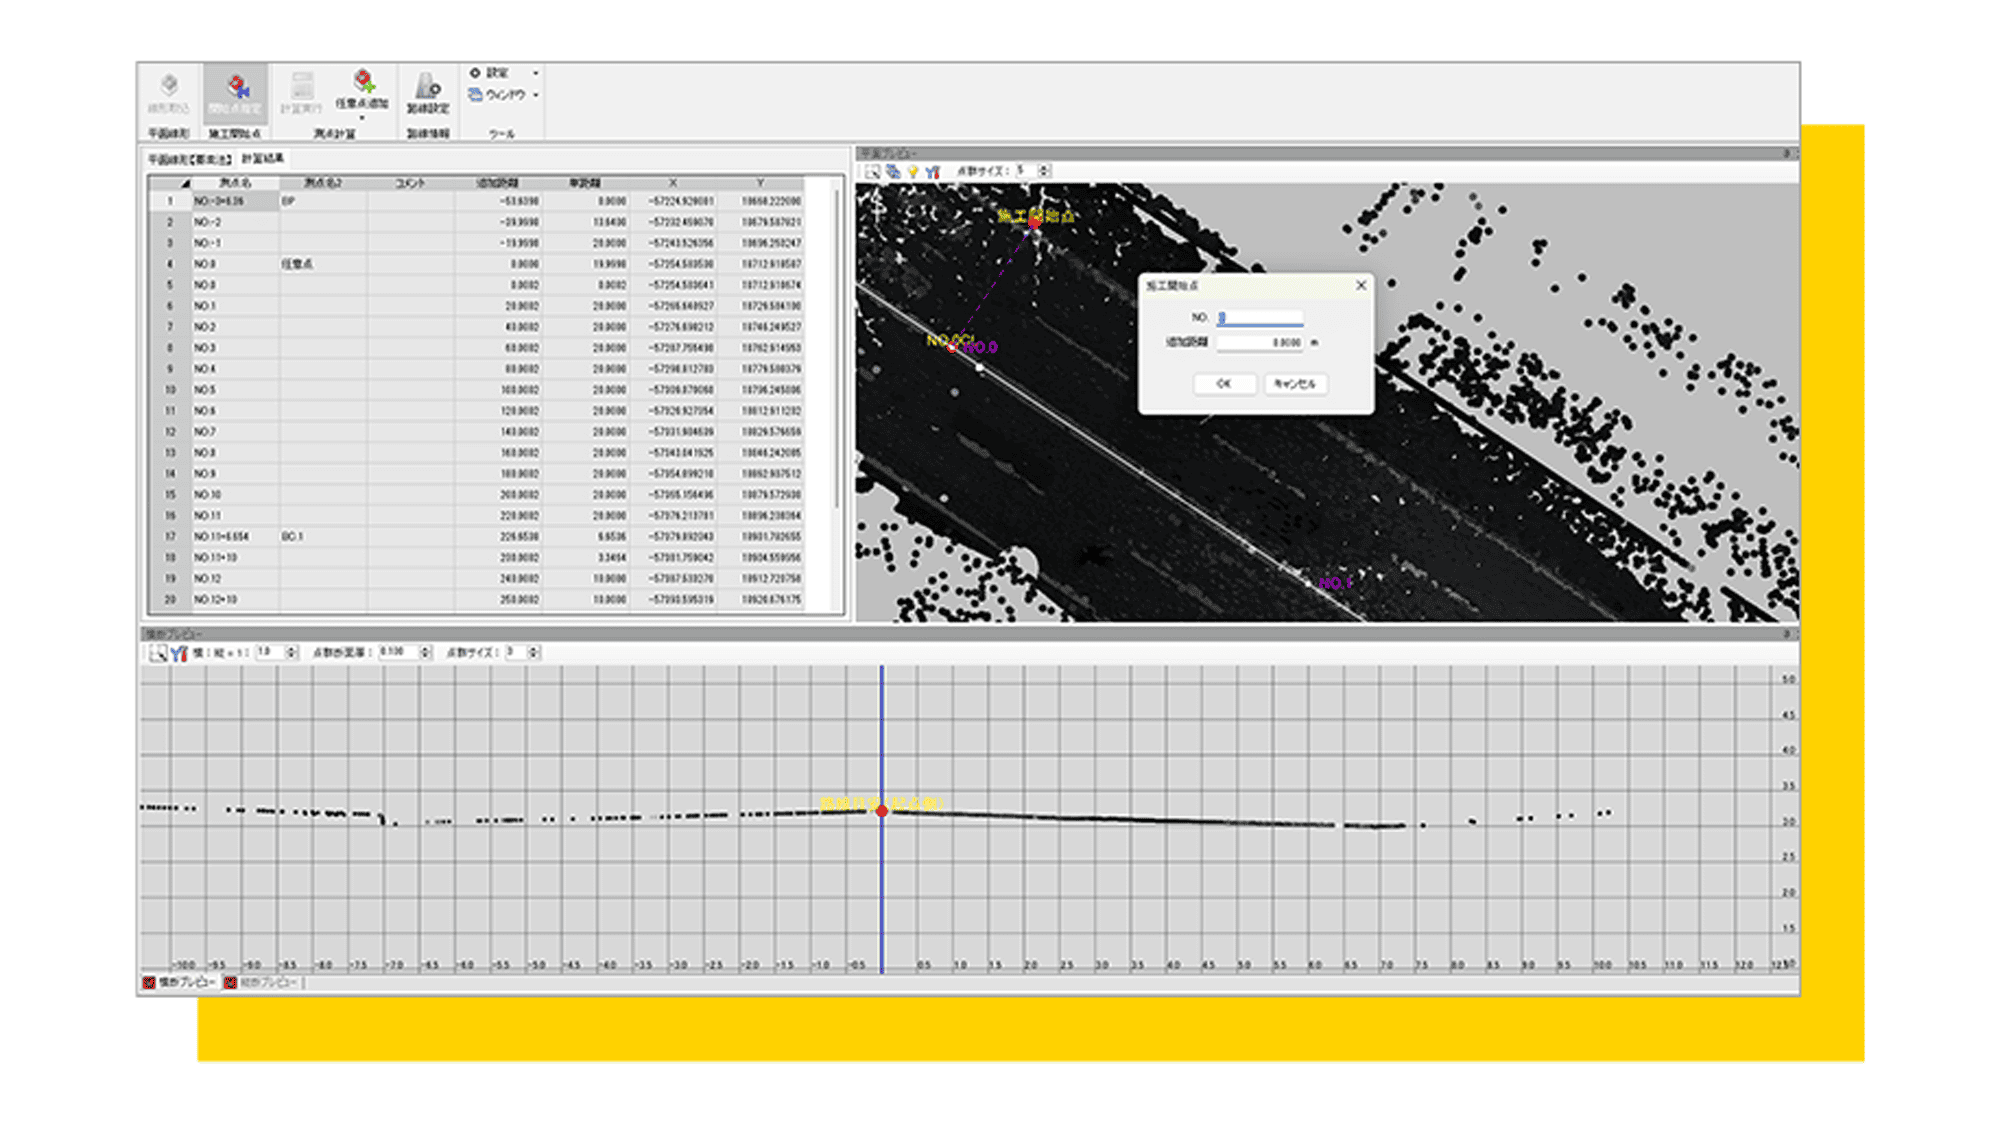The image size is (2000, 1124).
Task: Click the NO. input field in dialog
Action: (x=1259, y=317)
